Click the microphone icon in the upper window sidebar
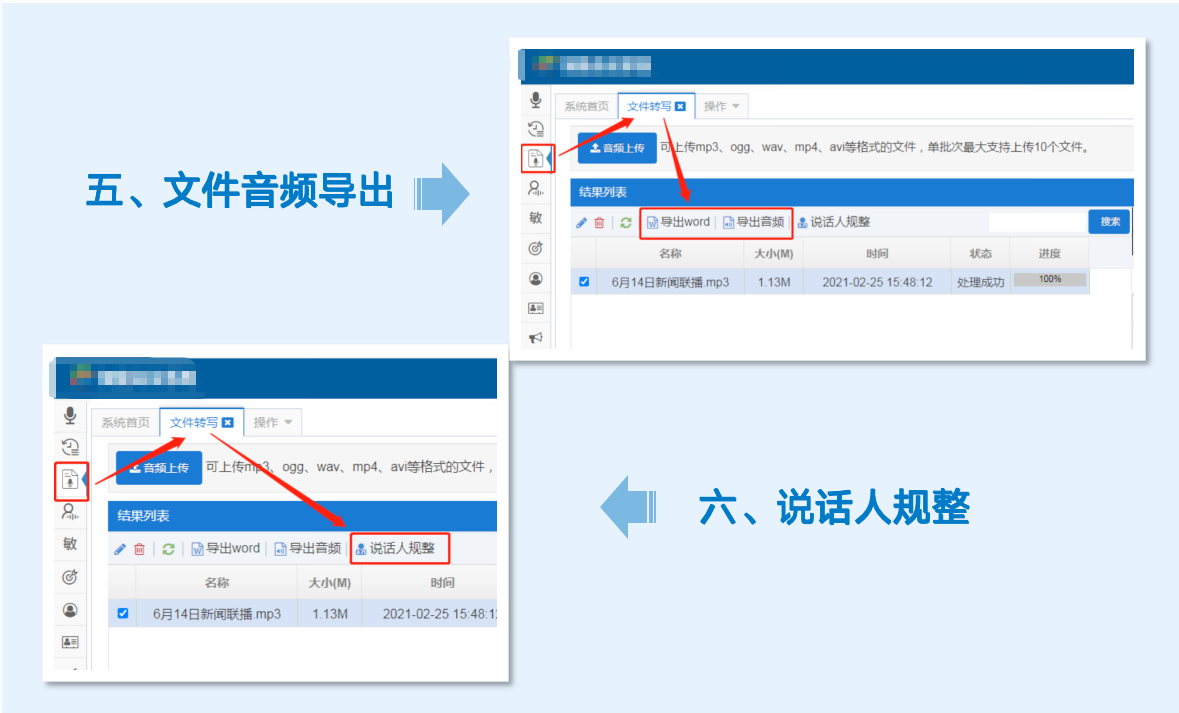This screenshot has width=1179, height=713. [x=536, y=99]
